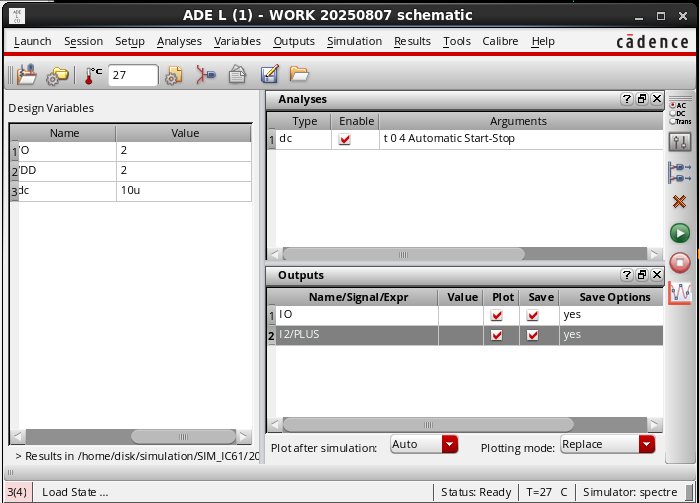Click Analyses panel horizontal scrollbar thumb

coord(403,255)
